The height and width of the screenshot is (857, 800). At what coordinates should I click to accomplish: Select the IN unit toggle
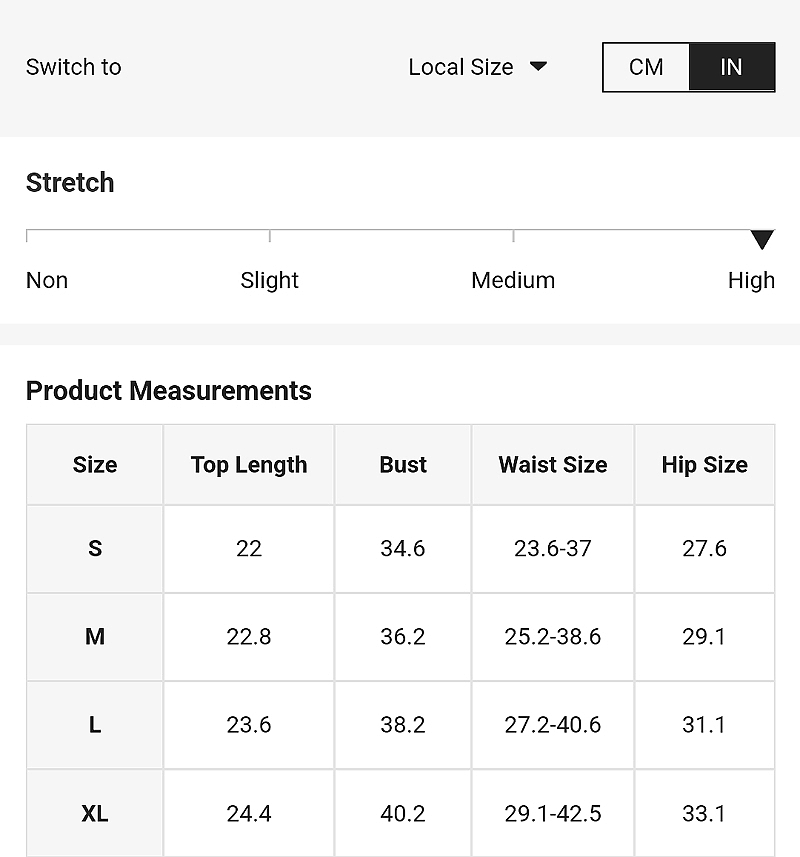[732, 67]
